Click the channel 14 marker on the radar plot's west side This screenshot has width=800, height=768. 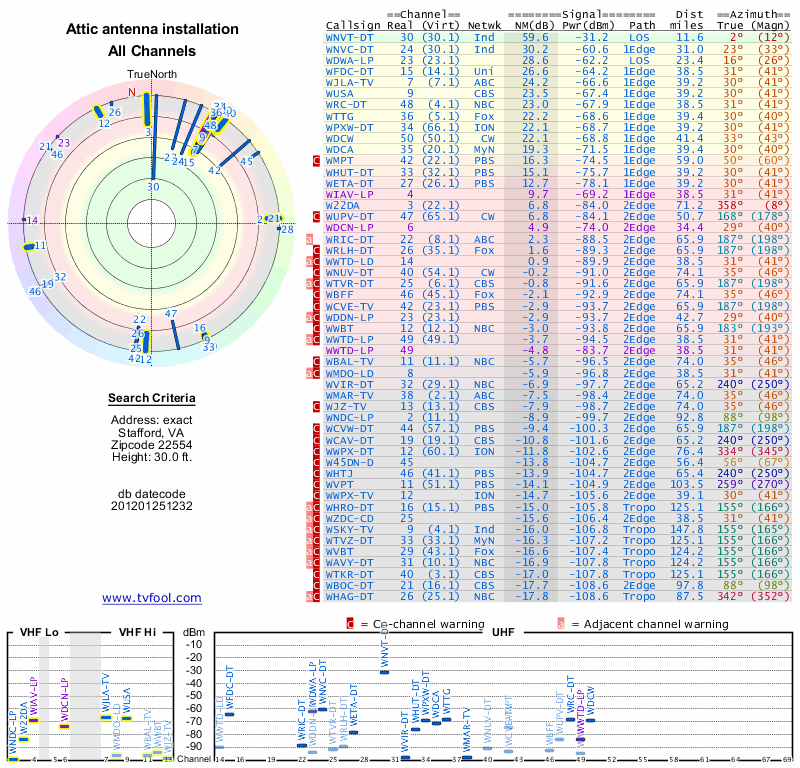coord(32,220)
